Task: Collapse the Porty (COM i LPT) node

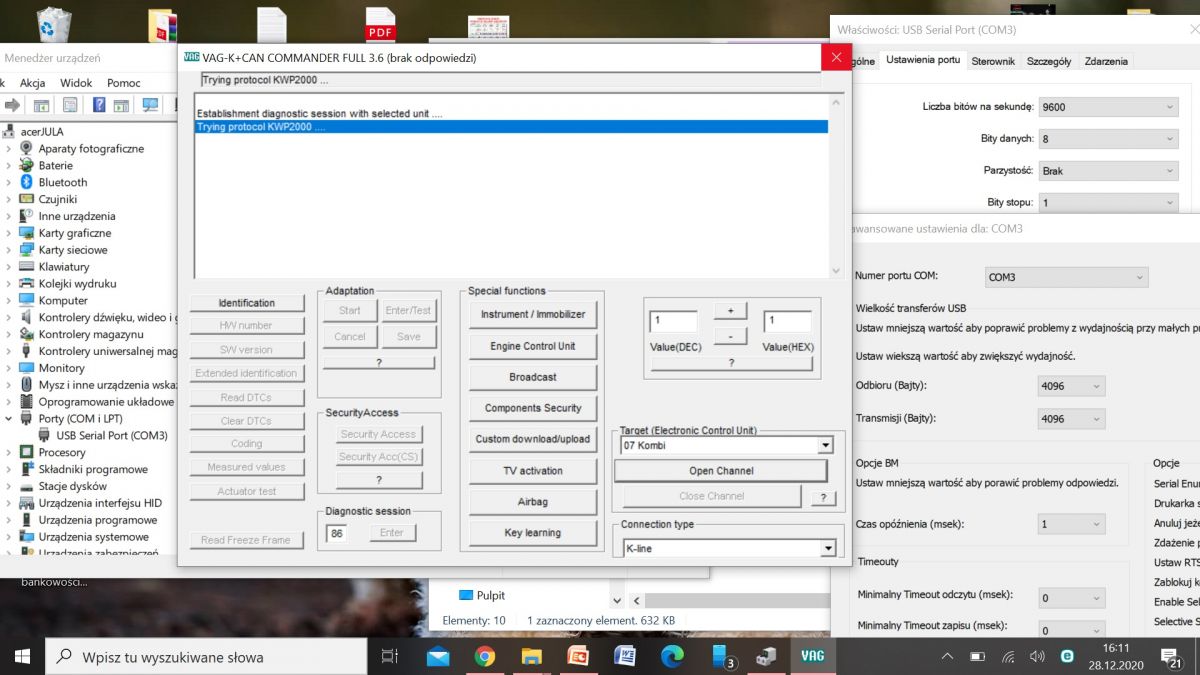Action: click(x=10, y=419)
